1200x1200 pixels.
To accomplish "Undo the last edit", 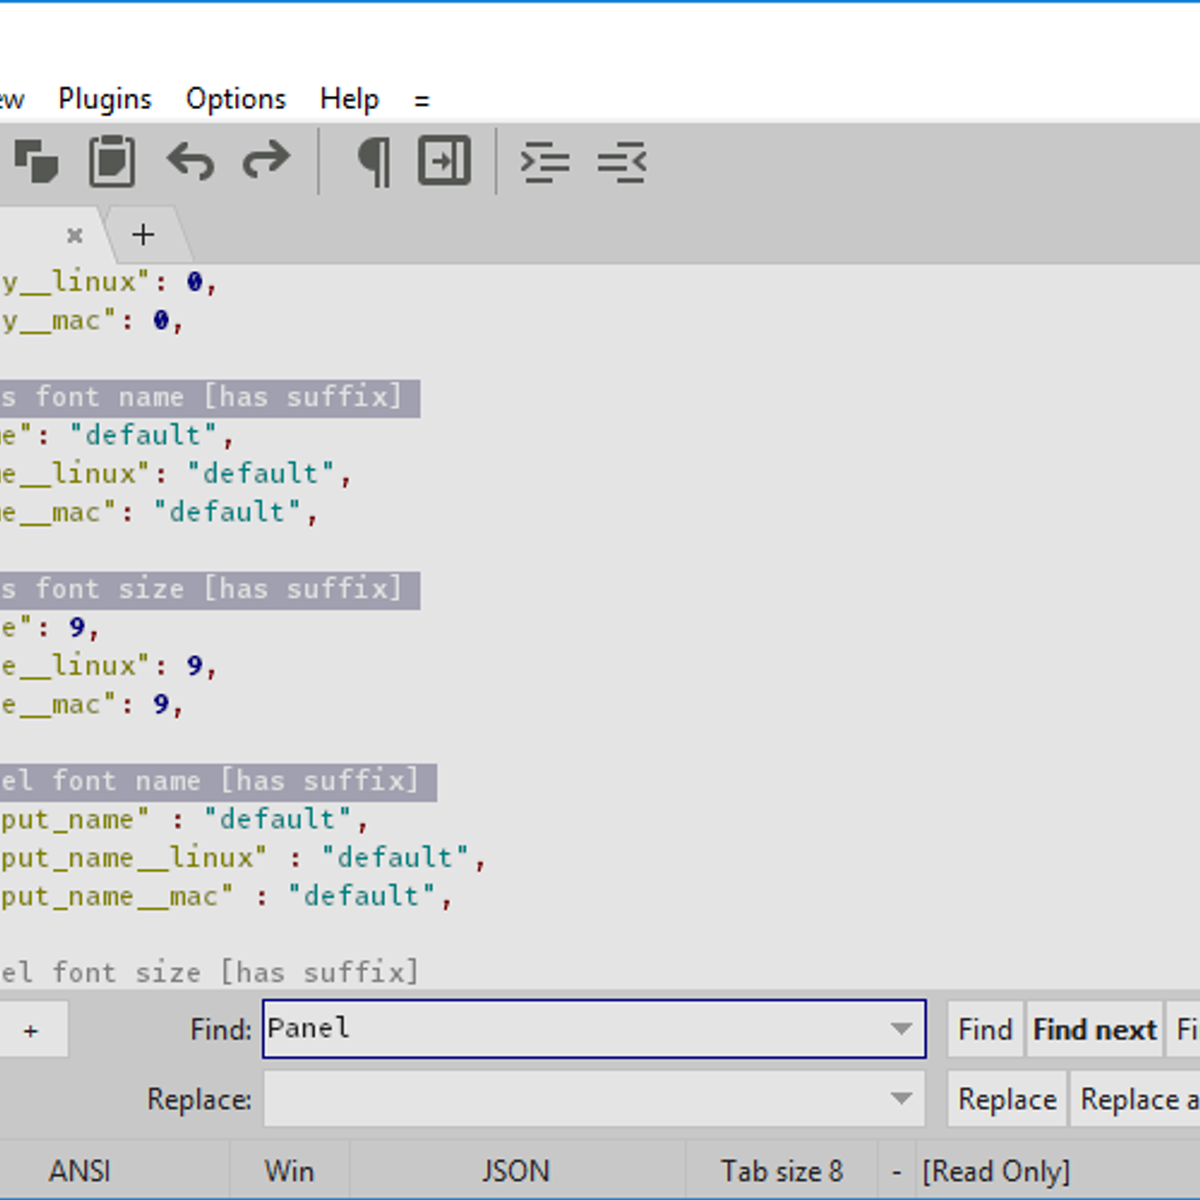I will tap(190, 161).
